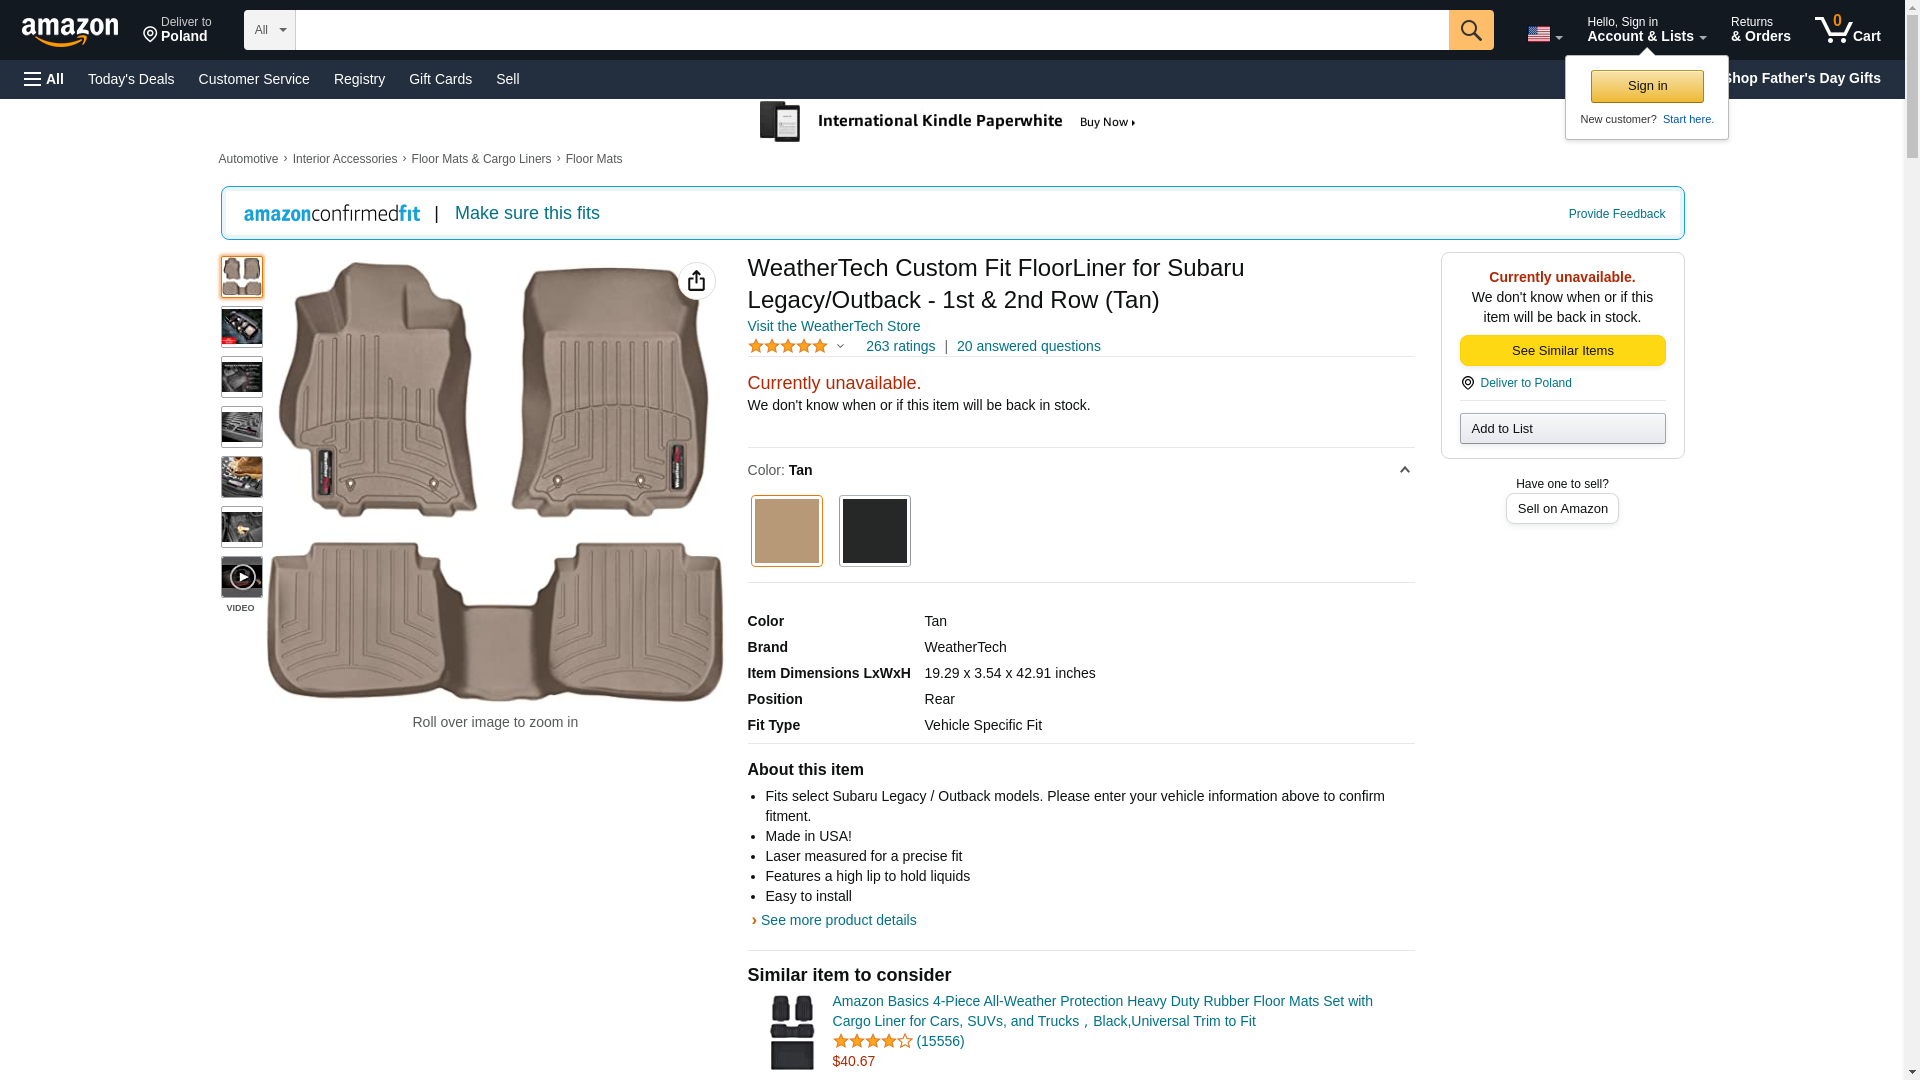Click the search text field
This screenshot has width=1920, height=1080.
871,30
